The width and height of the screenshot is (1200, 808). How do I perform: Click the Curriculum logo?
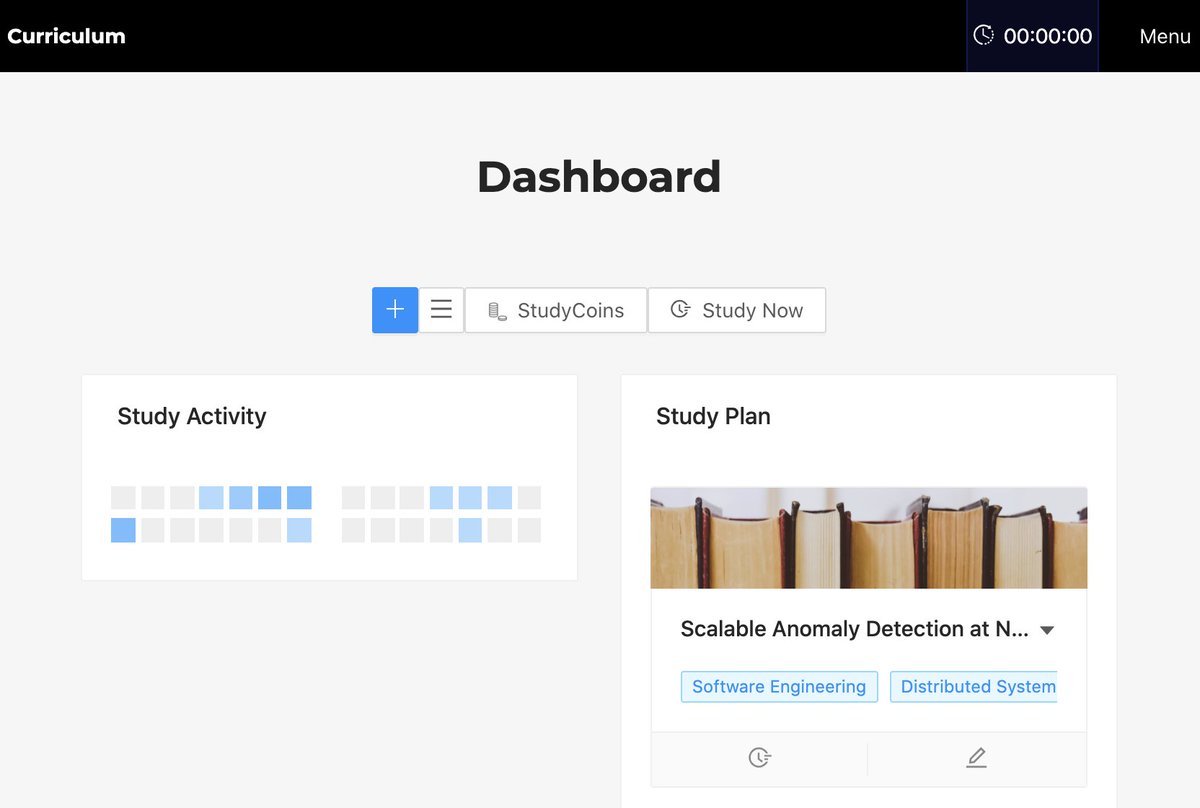click(66, 36)
